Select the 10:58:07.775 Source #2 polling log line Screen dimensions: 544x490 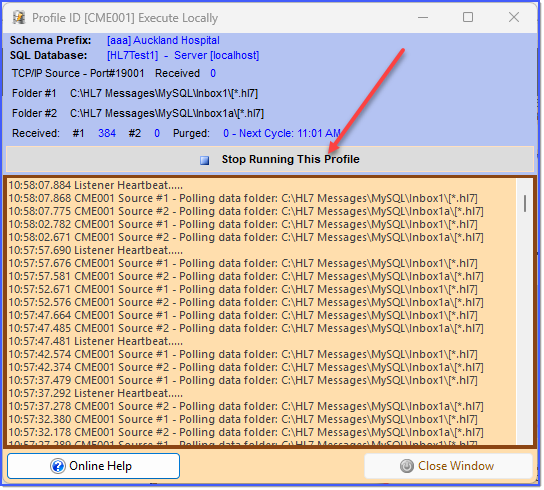click(x=246, y=211)
